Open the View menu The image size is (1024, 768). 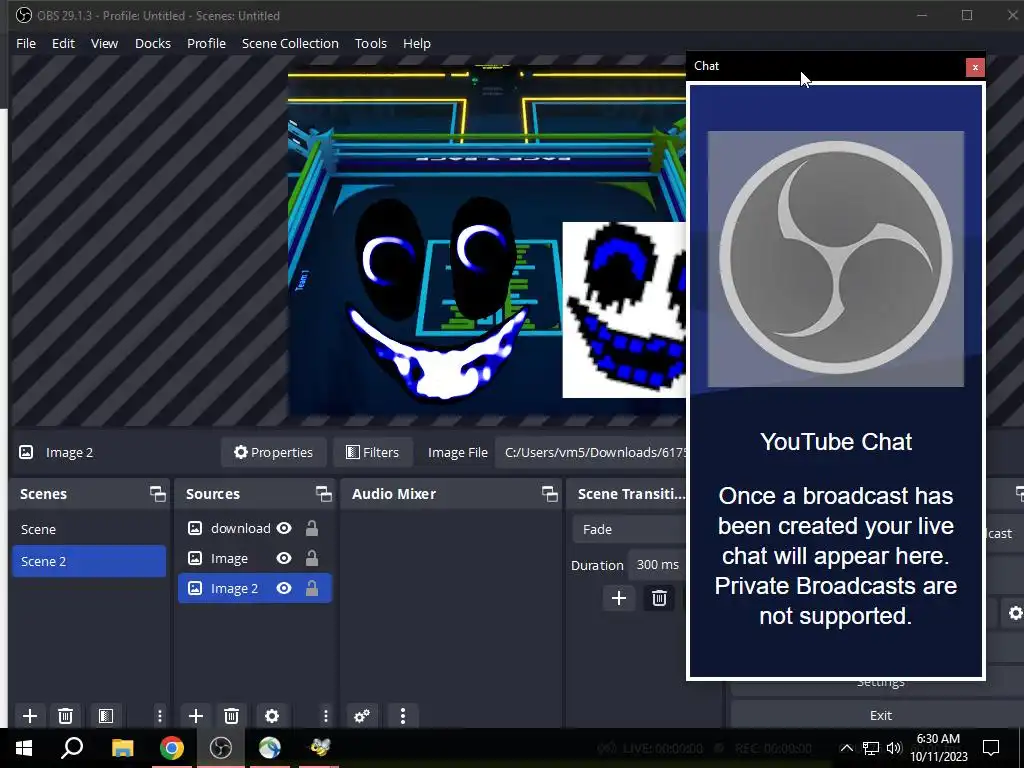coord(104,43)
